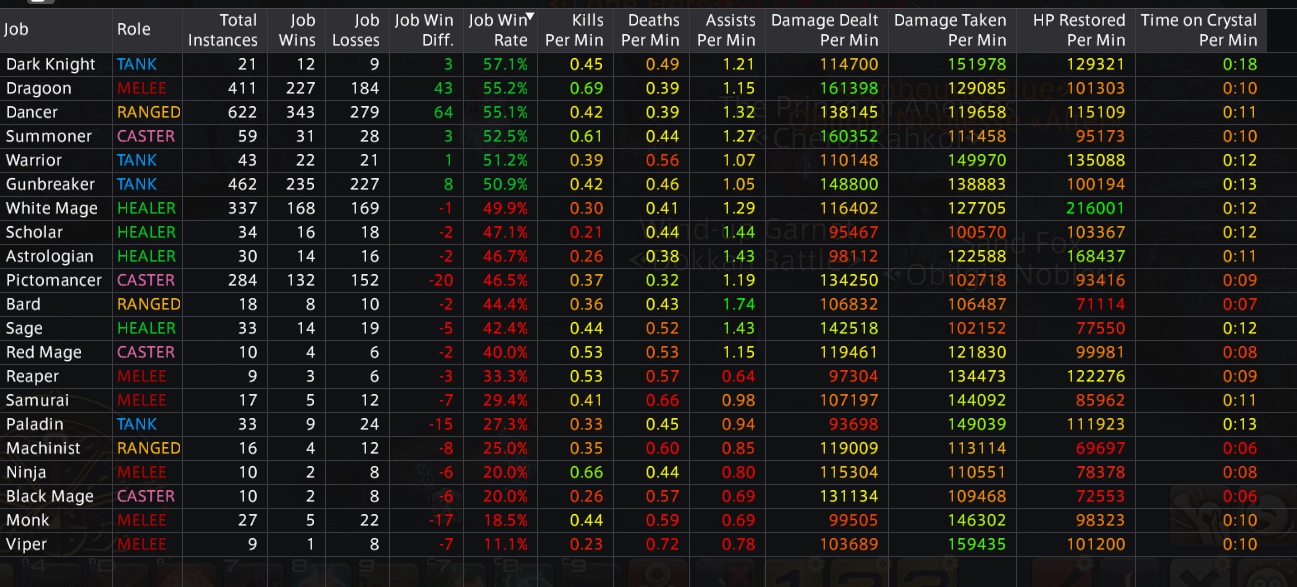Click the CASTER role in Summoner row
1297x587 pixels.
(146, 136)
